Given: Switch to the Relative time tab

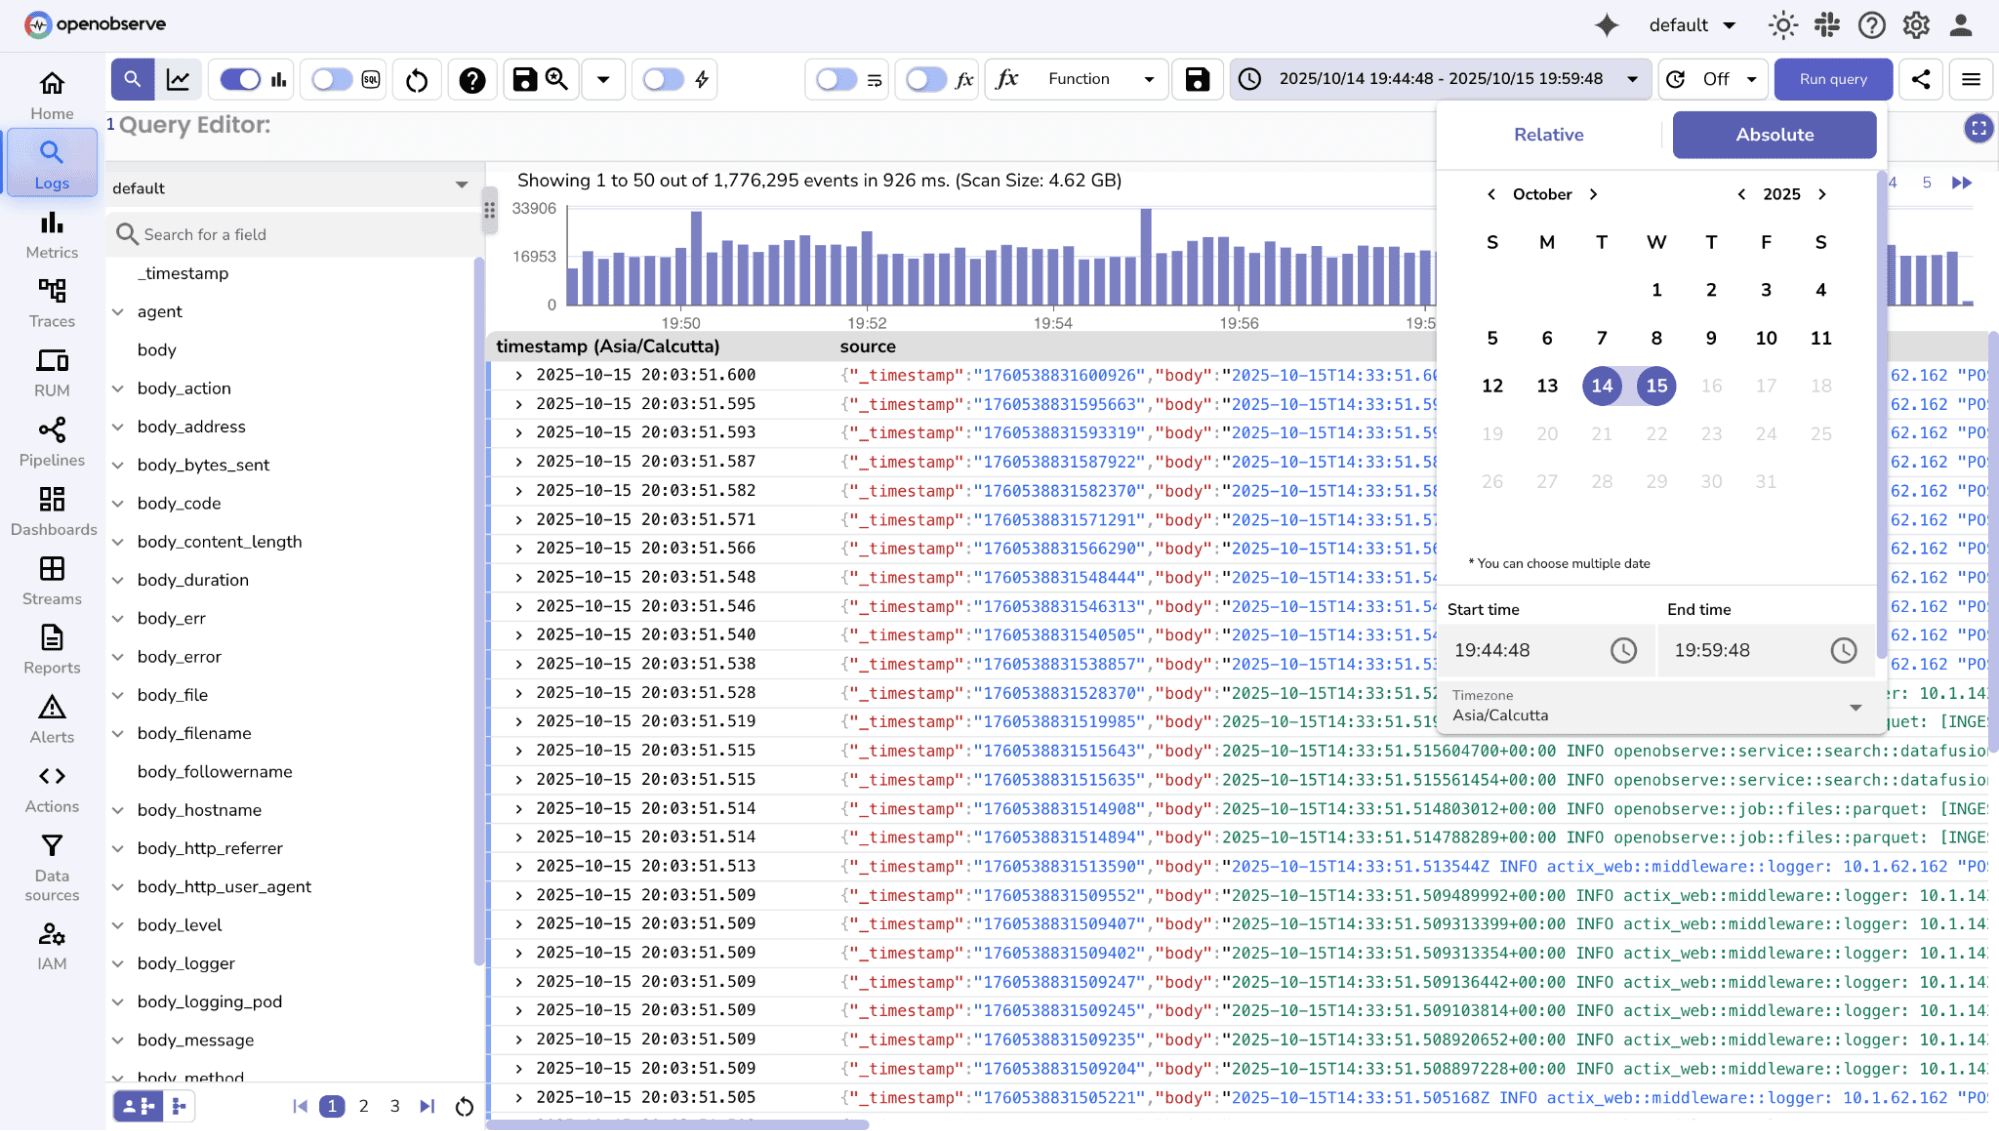Looking at the screenshot, I should 1548,134.
